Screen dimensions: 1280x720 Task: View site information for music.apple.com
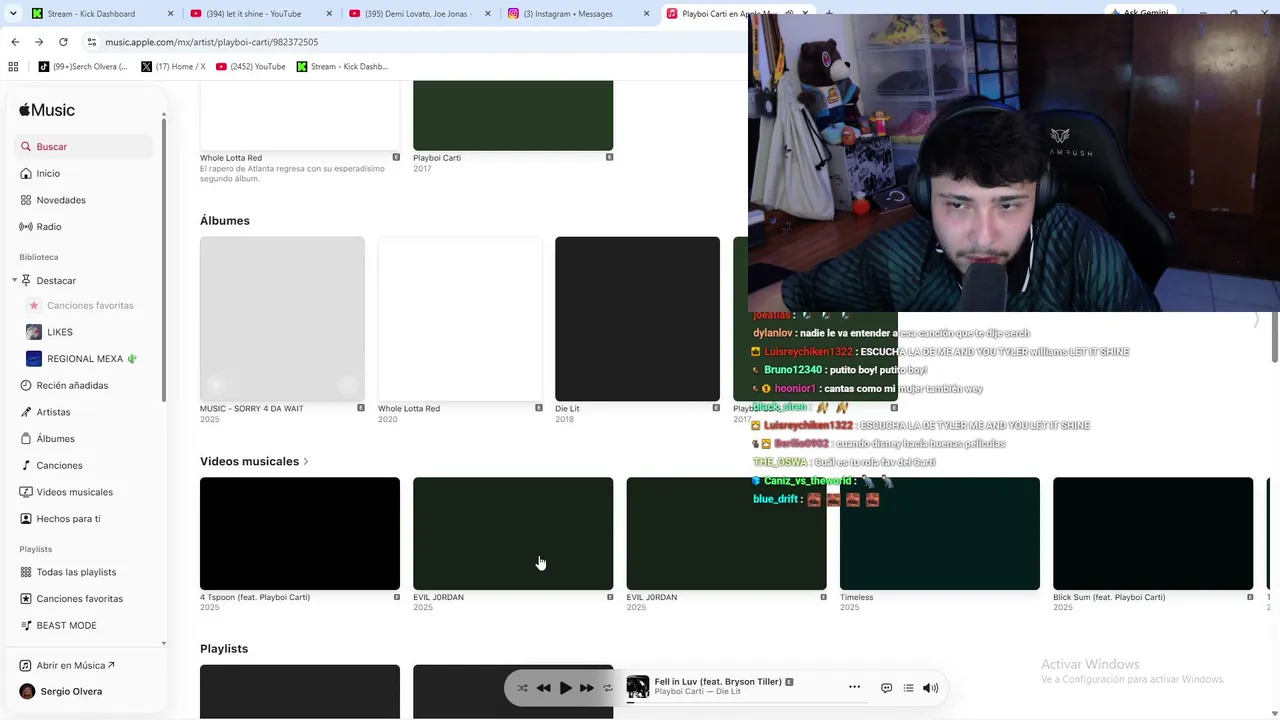(x=91, y=42)
